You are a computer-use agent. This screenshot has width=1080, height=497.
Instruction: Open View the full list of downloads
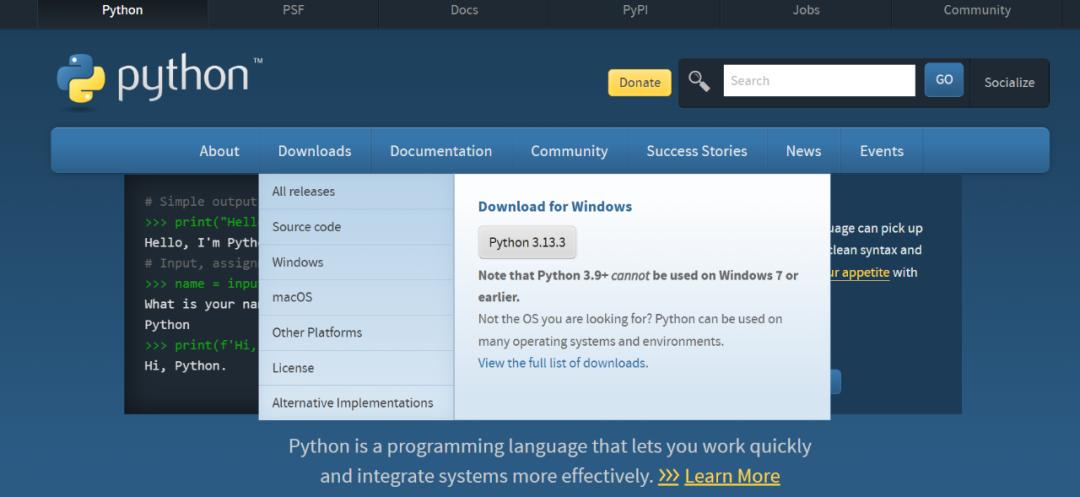[x=563, y=363]
